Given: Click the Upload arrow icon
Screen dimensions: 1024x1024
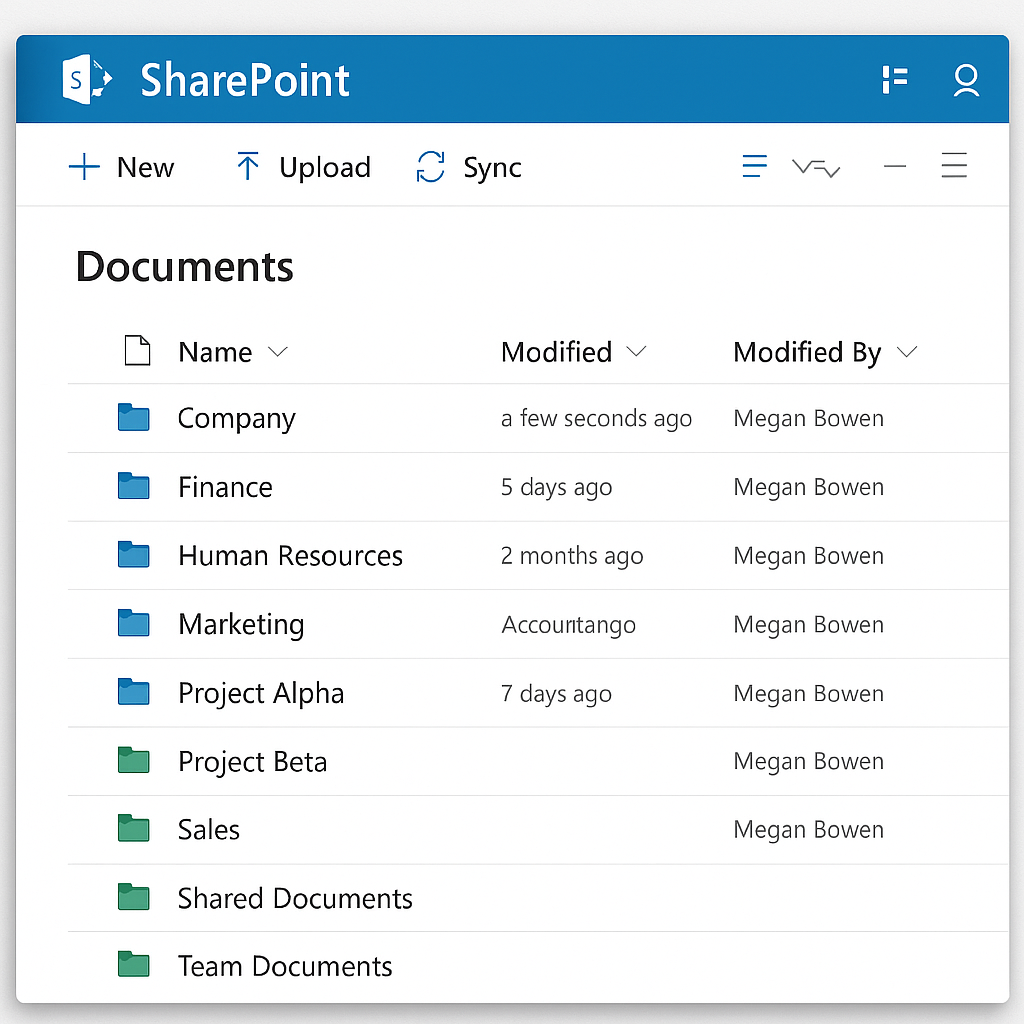Looking at the screenshot, I should [247, 167].
